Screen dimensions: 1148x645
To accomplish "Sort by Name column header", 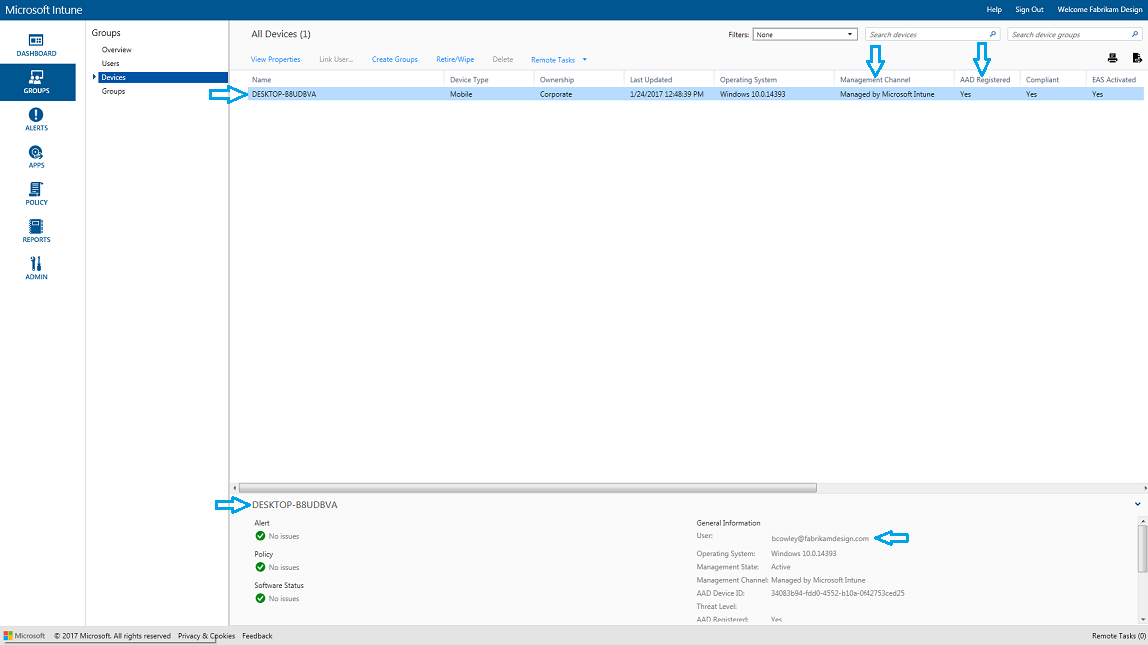I will tap(261, 80).
